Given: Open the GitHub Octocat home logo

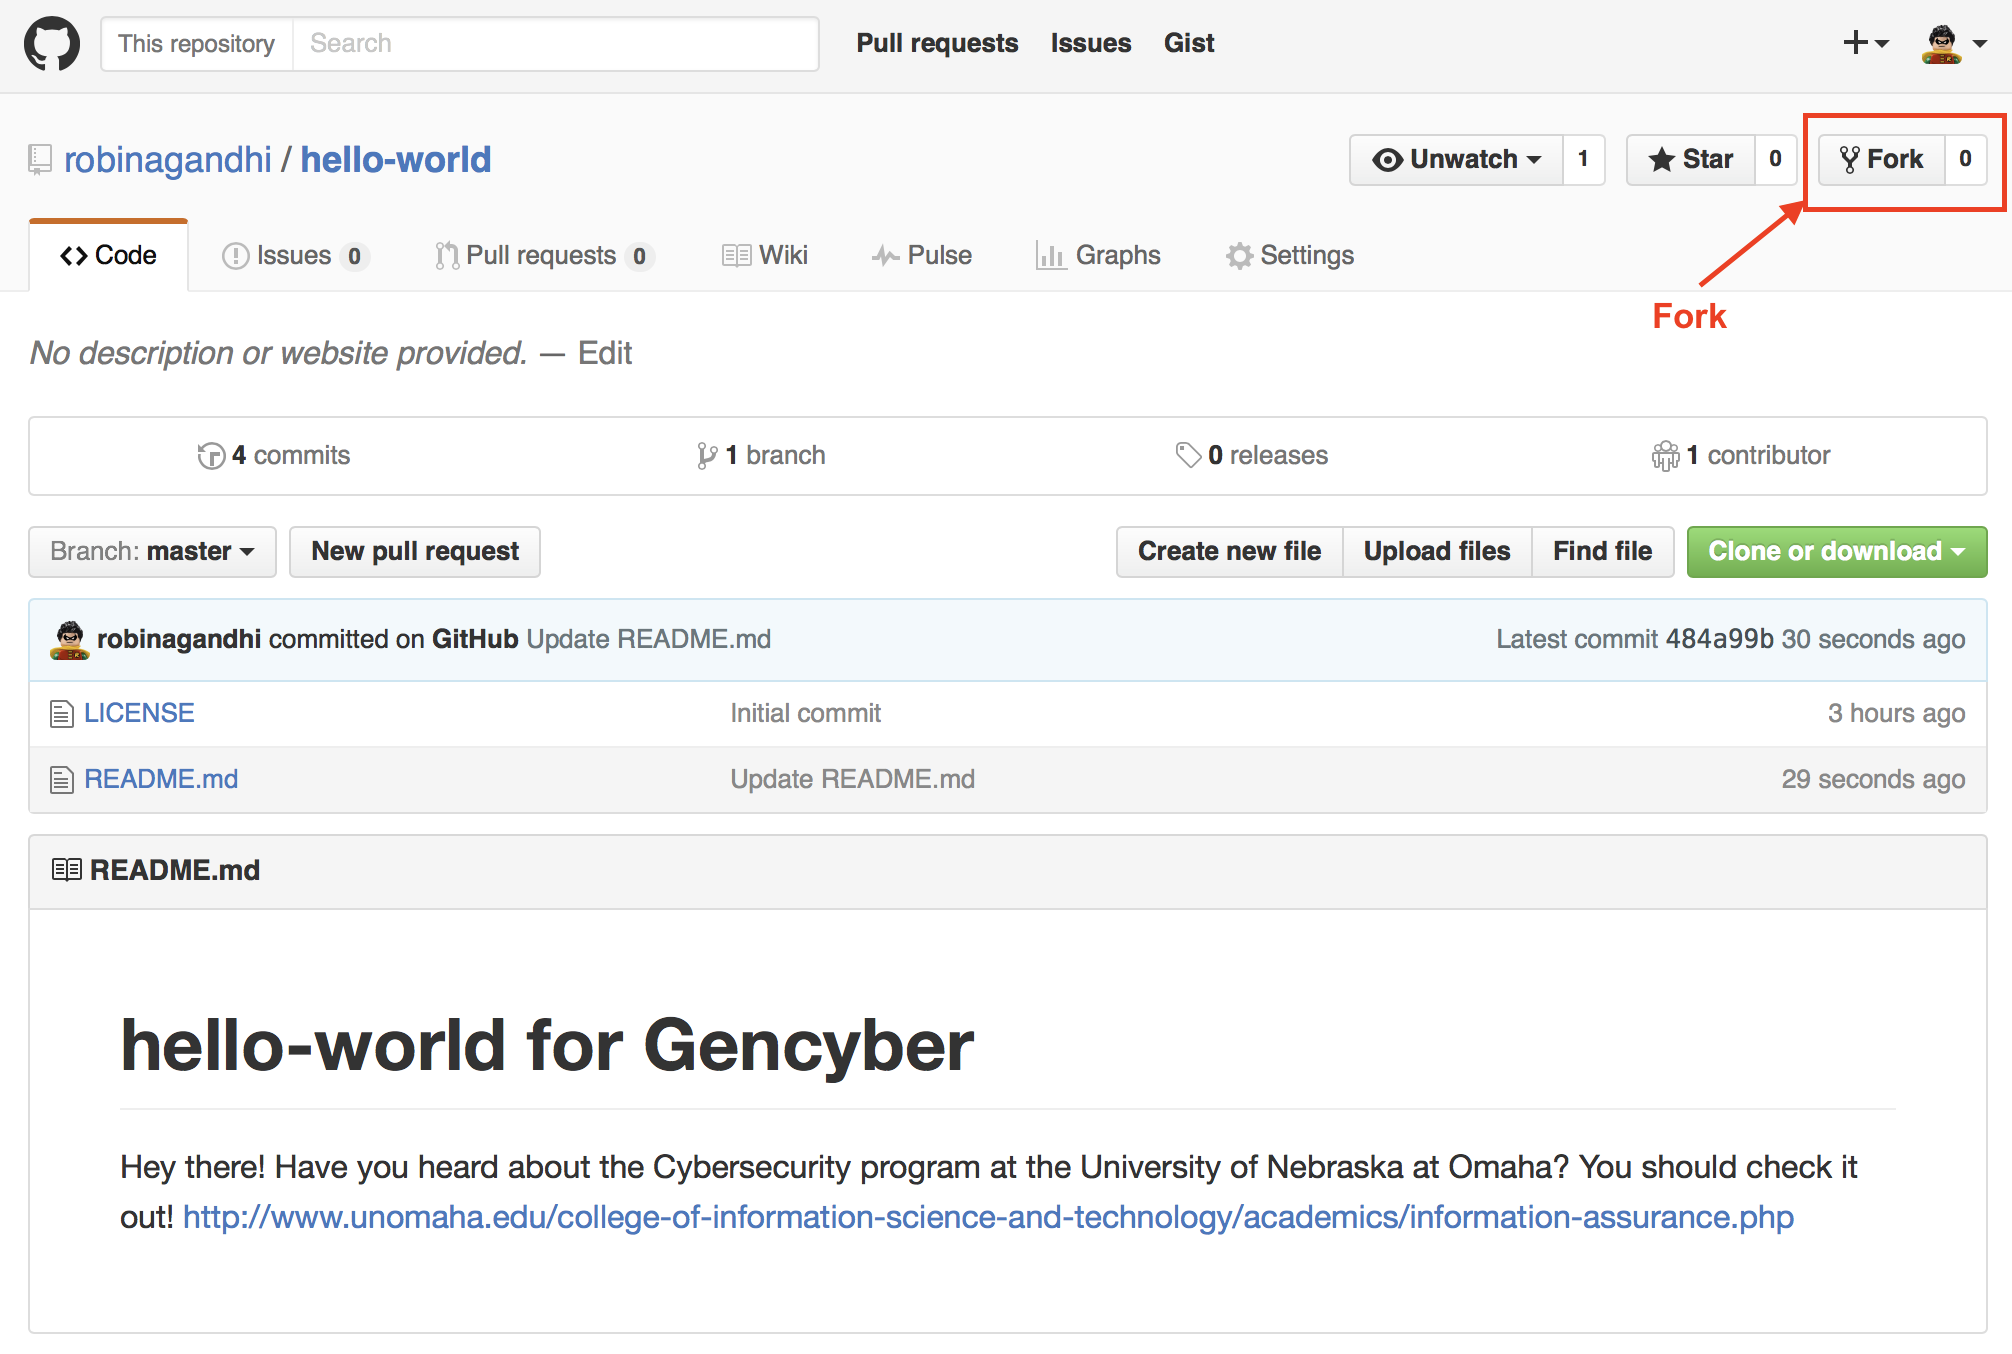Looking at the screenshot, I should pos(52,44).
